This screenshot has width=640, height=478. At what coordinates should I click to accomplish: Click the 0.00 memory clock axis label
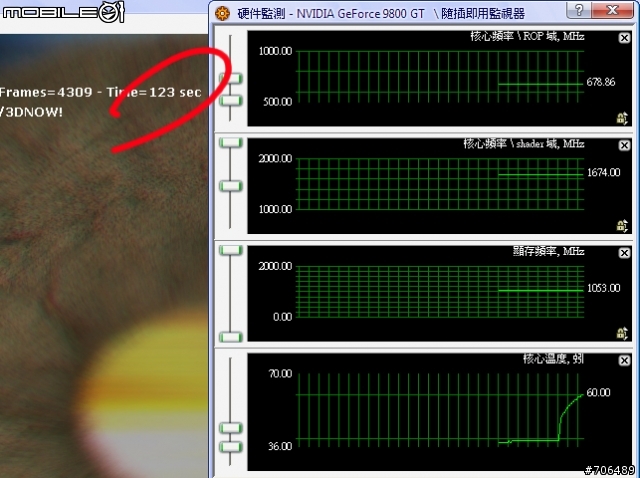282,317
